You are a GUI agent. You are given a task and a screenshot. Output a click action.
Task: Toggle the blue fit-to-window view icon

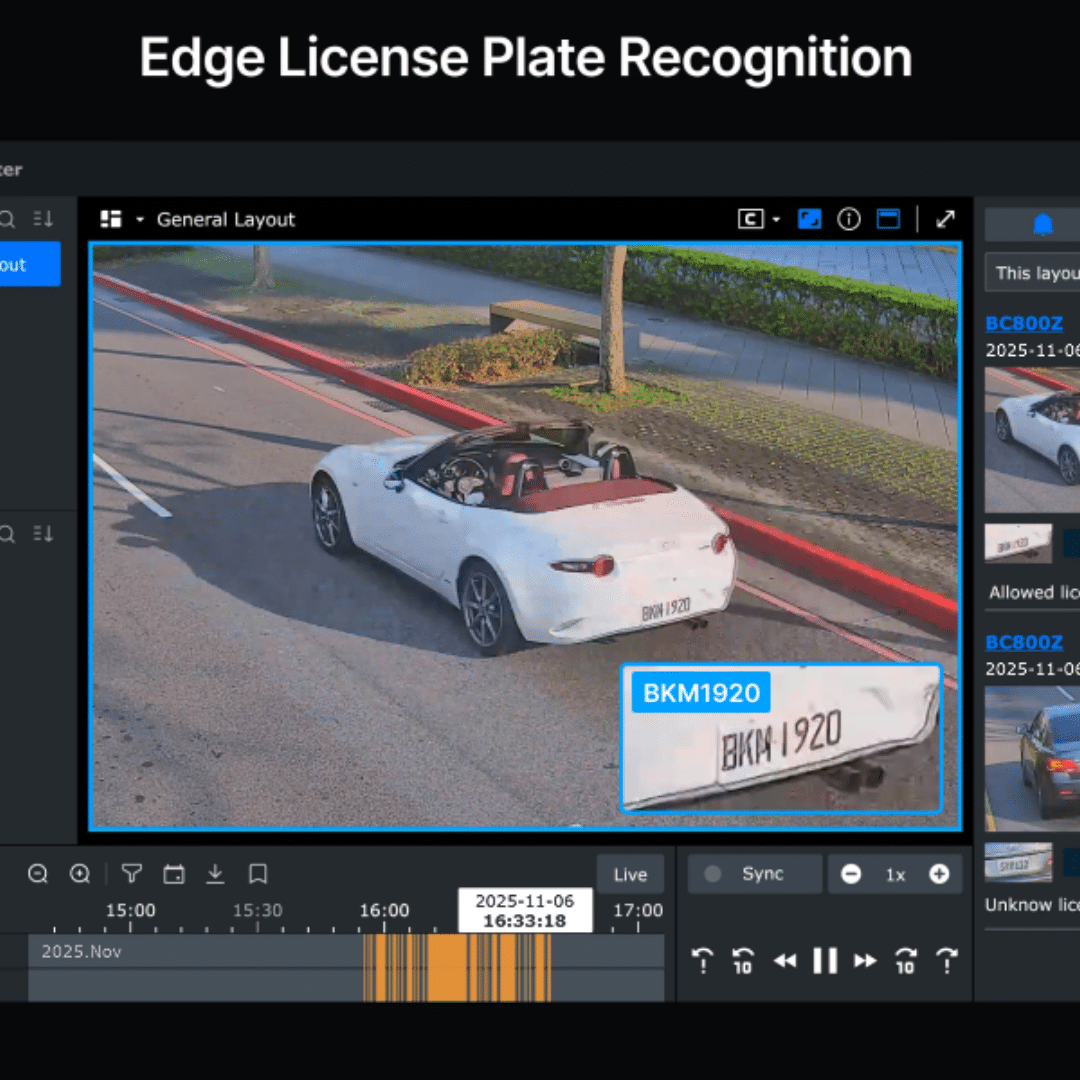809,219
